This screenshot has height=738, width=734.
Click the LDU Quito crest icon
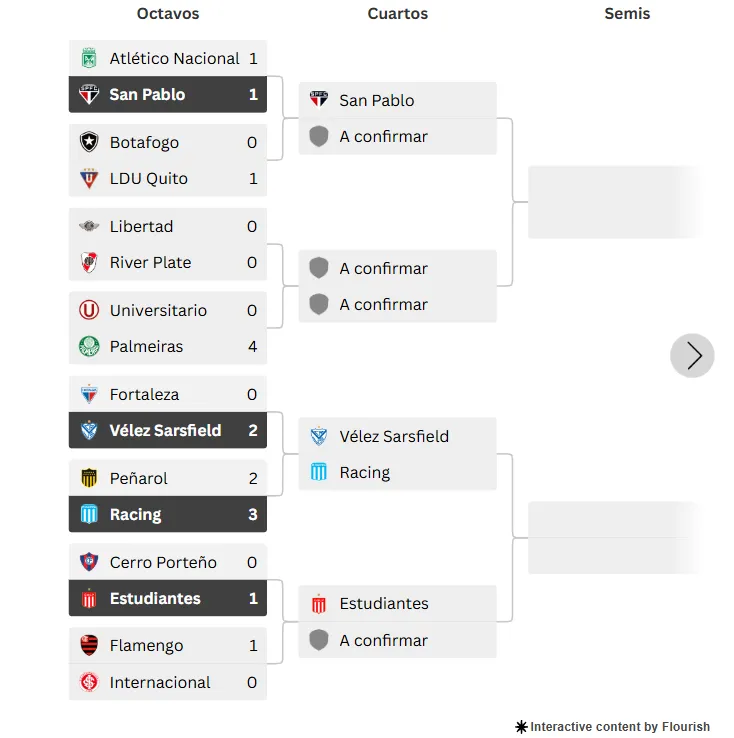(89, 179)
